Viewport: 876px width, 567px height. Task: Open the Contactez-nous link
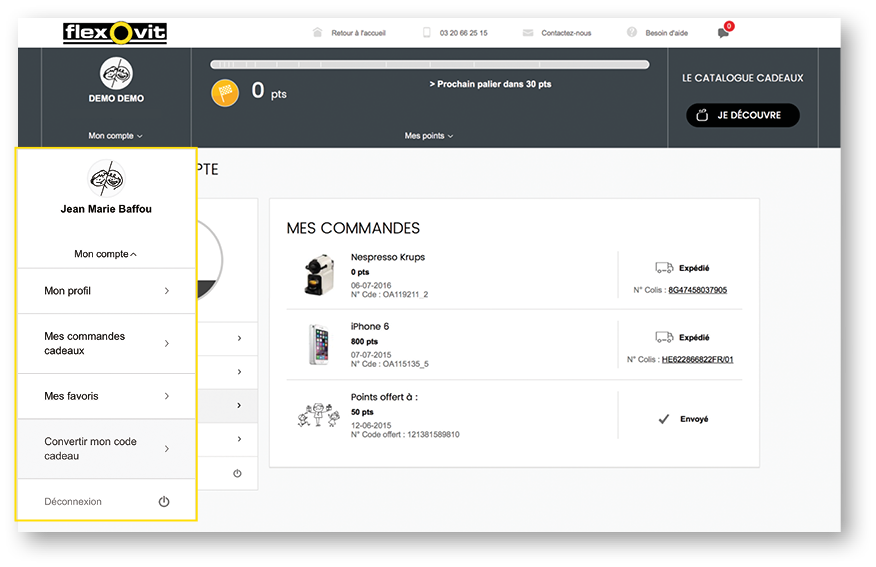(566, 33)
